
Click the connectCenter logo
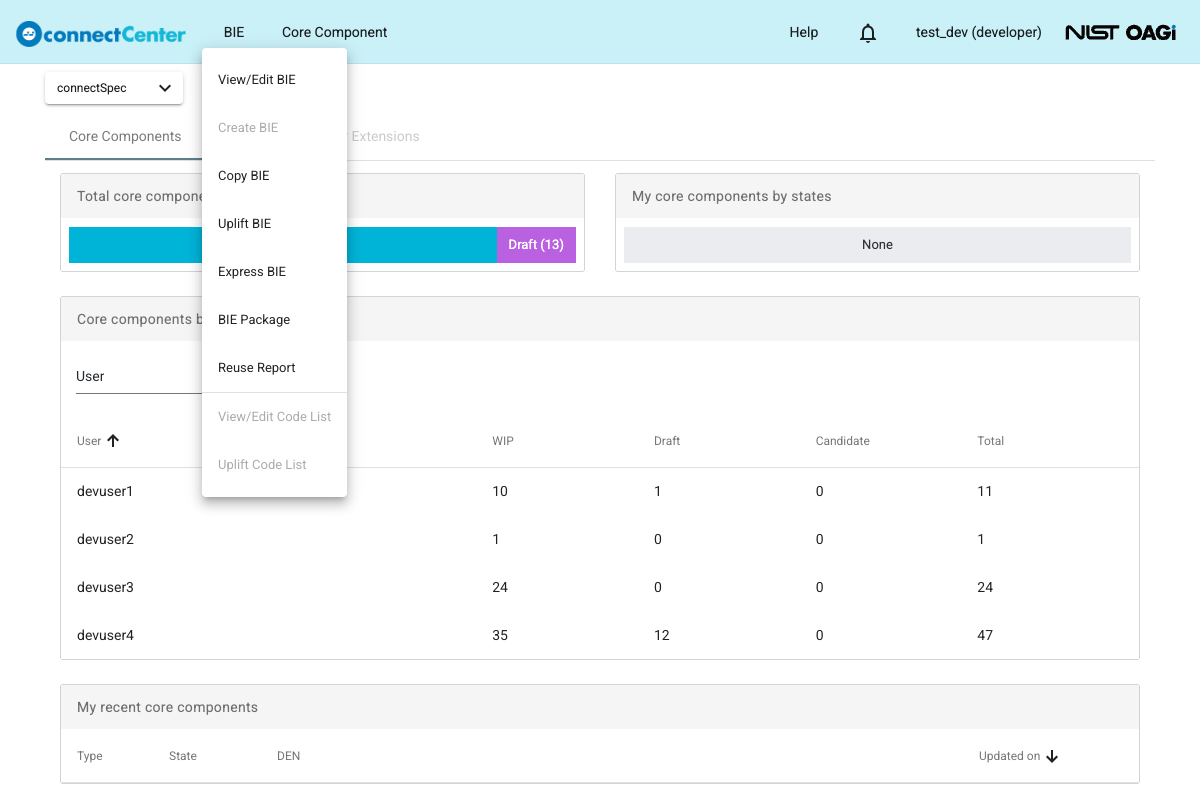[x=101, y=33]
